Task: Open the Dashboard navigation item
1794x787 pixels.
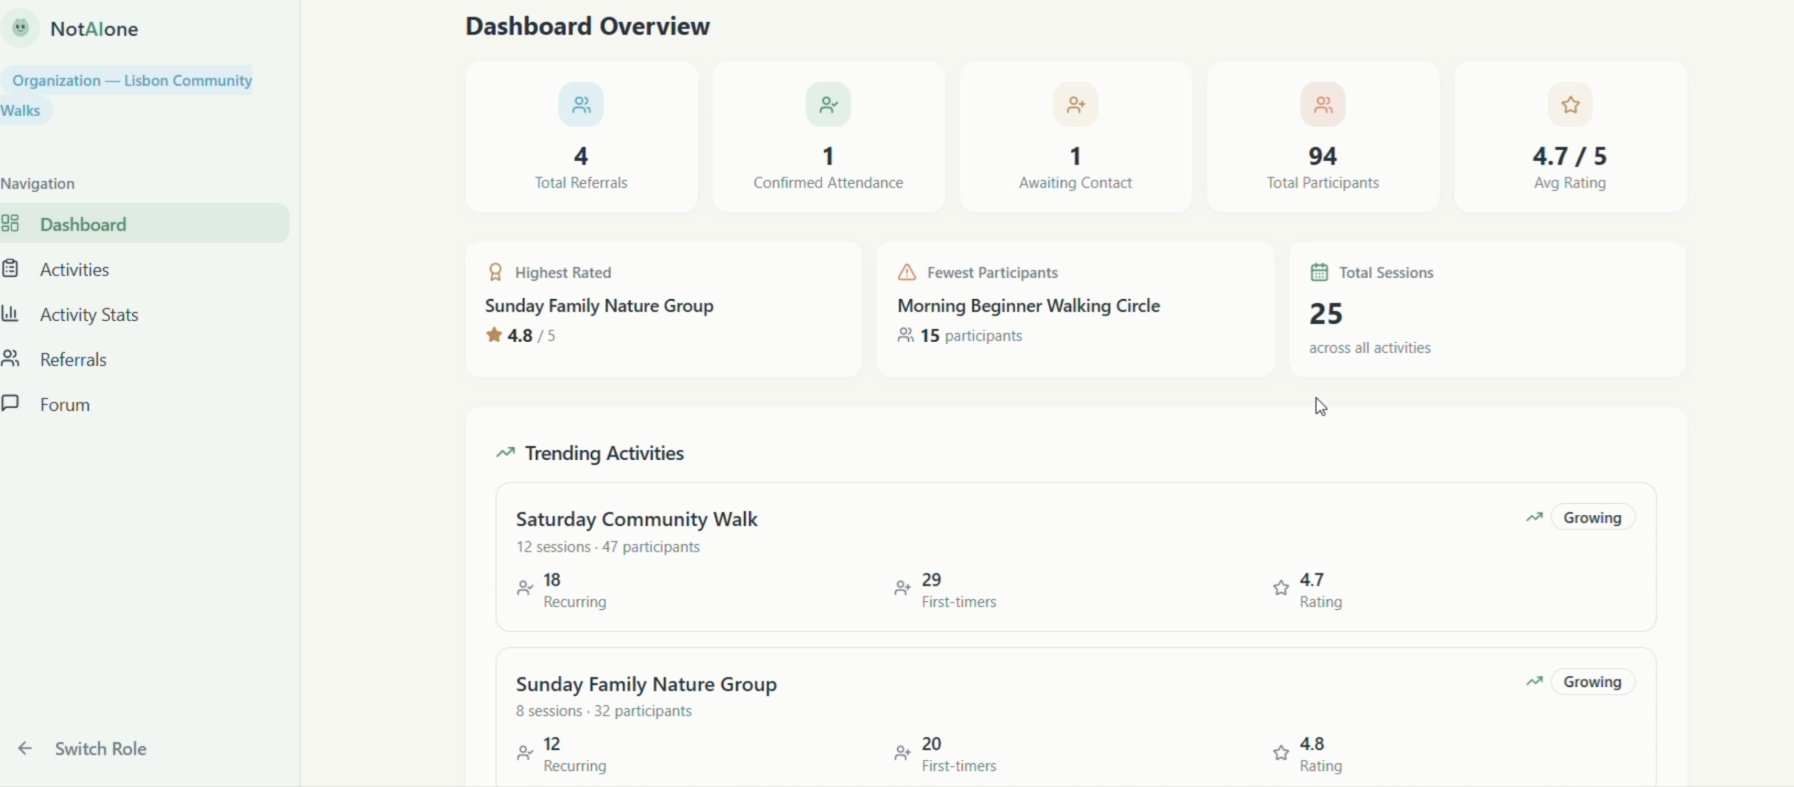Action: (x=144, y=224)
